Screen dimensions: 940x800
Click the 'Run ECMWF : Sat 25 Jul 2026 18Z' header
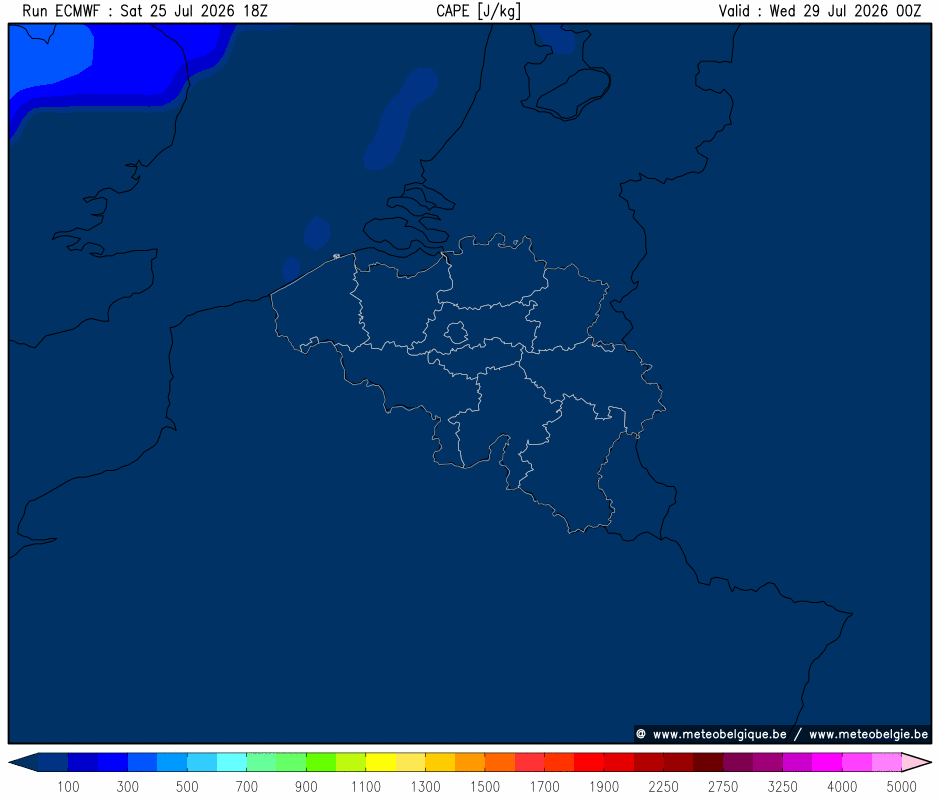[x=145, y=11]
